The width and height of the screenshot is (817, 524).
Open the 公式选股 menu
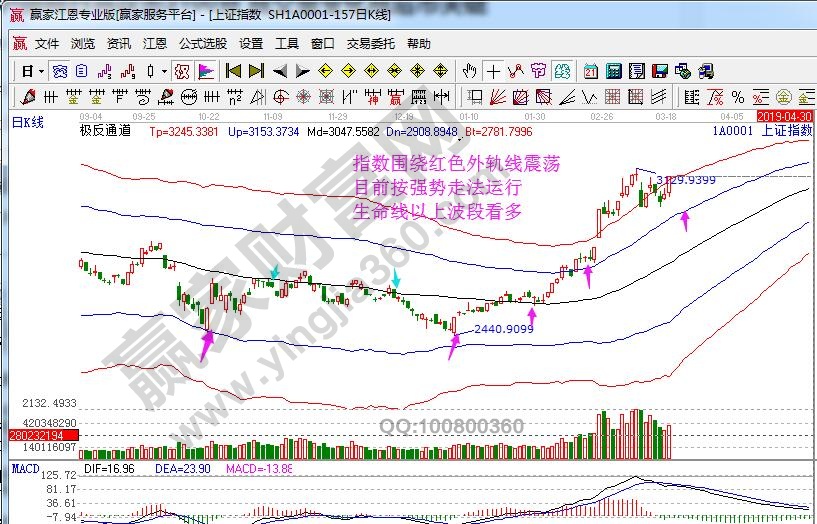click(x=203, y=44)
